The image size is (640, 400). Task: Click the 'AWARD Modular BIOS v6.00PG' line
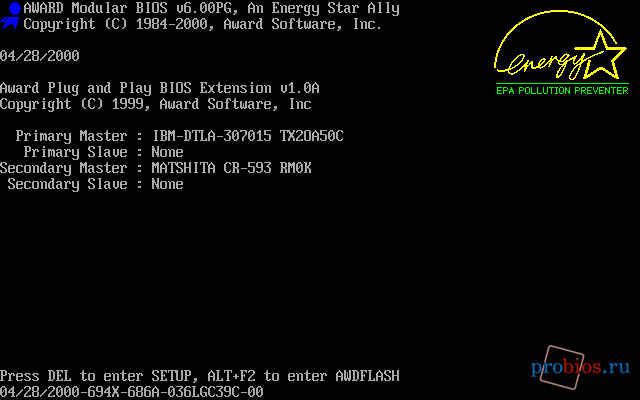click(211, 9)
